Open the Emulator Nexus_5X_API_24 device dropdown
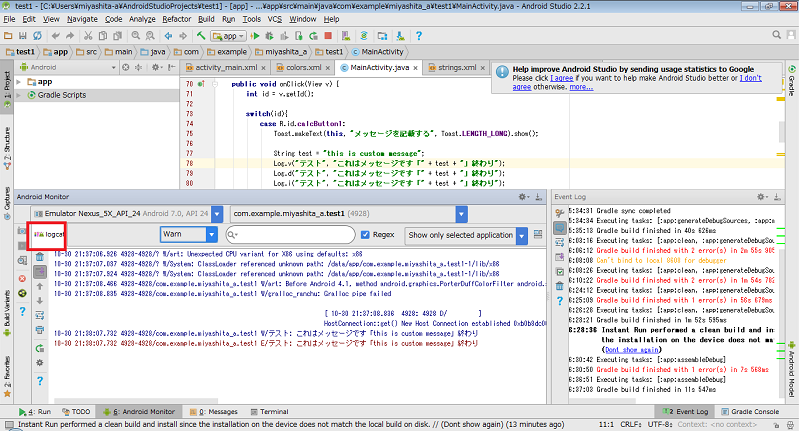The width and height of the screenshot is (800, 431). (126, 214)
